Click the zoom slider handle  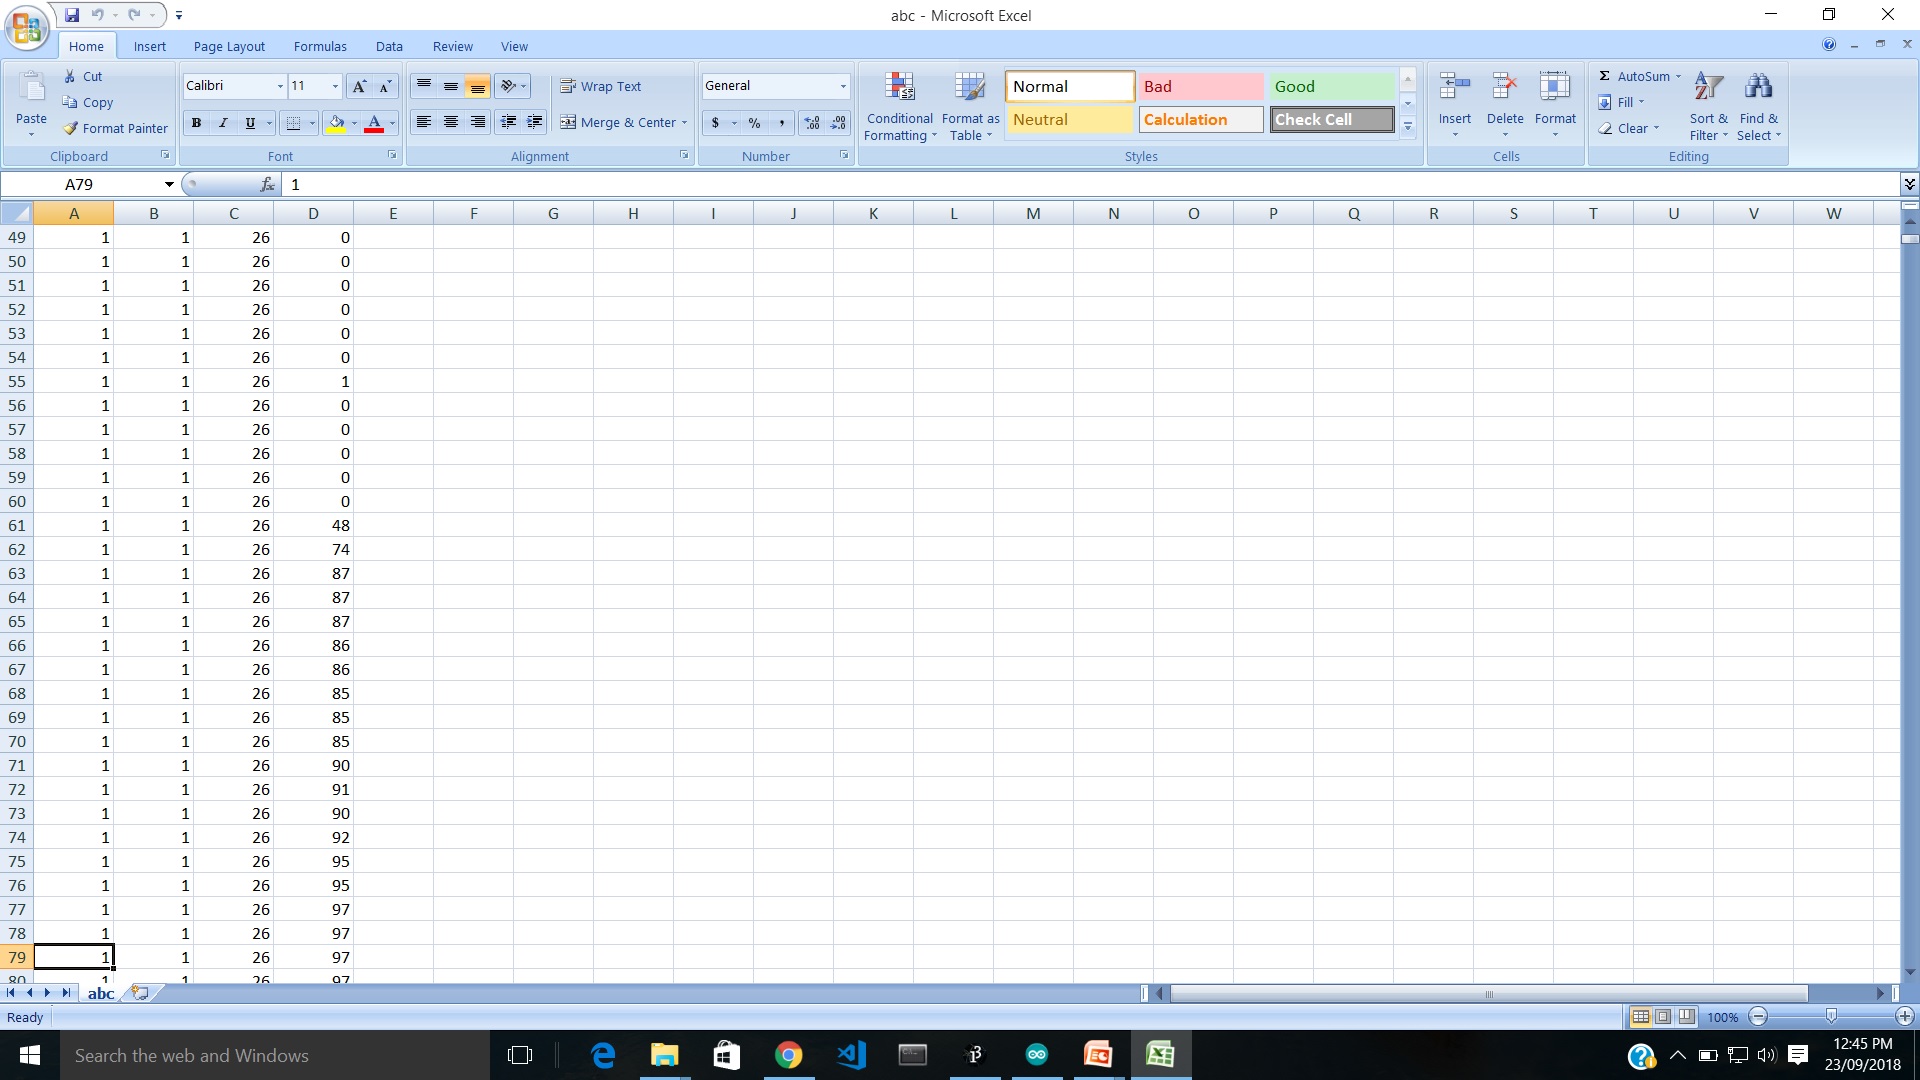pos(1831,1017)
